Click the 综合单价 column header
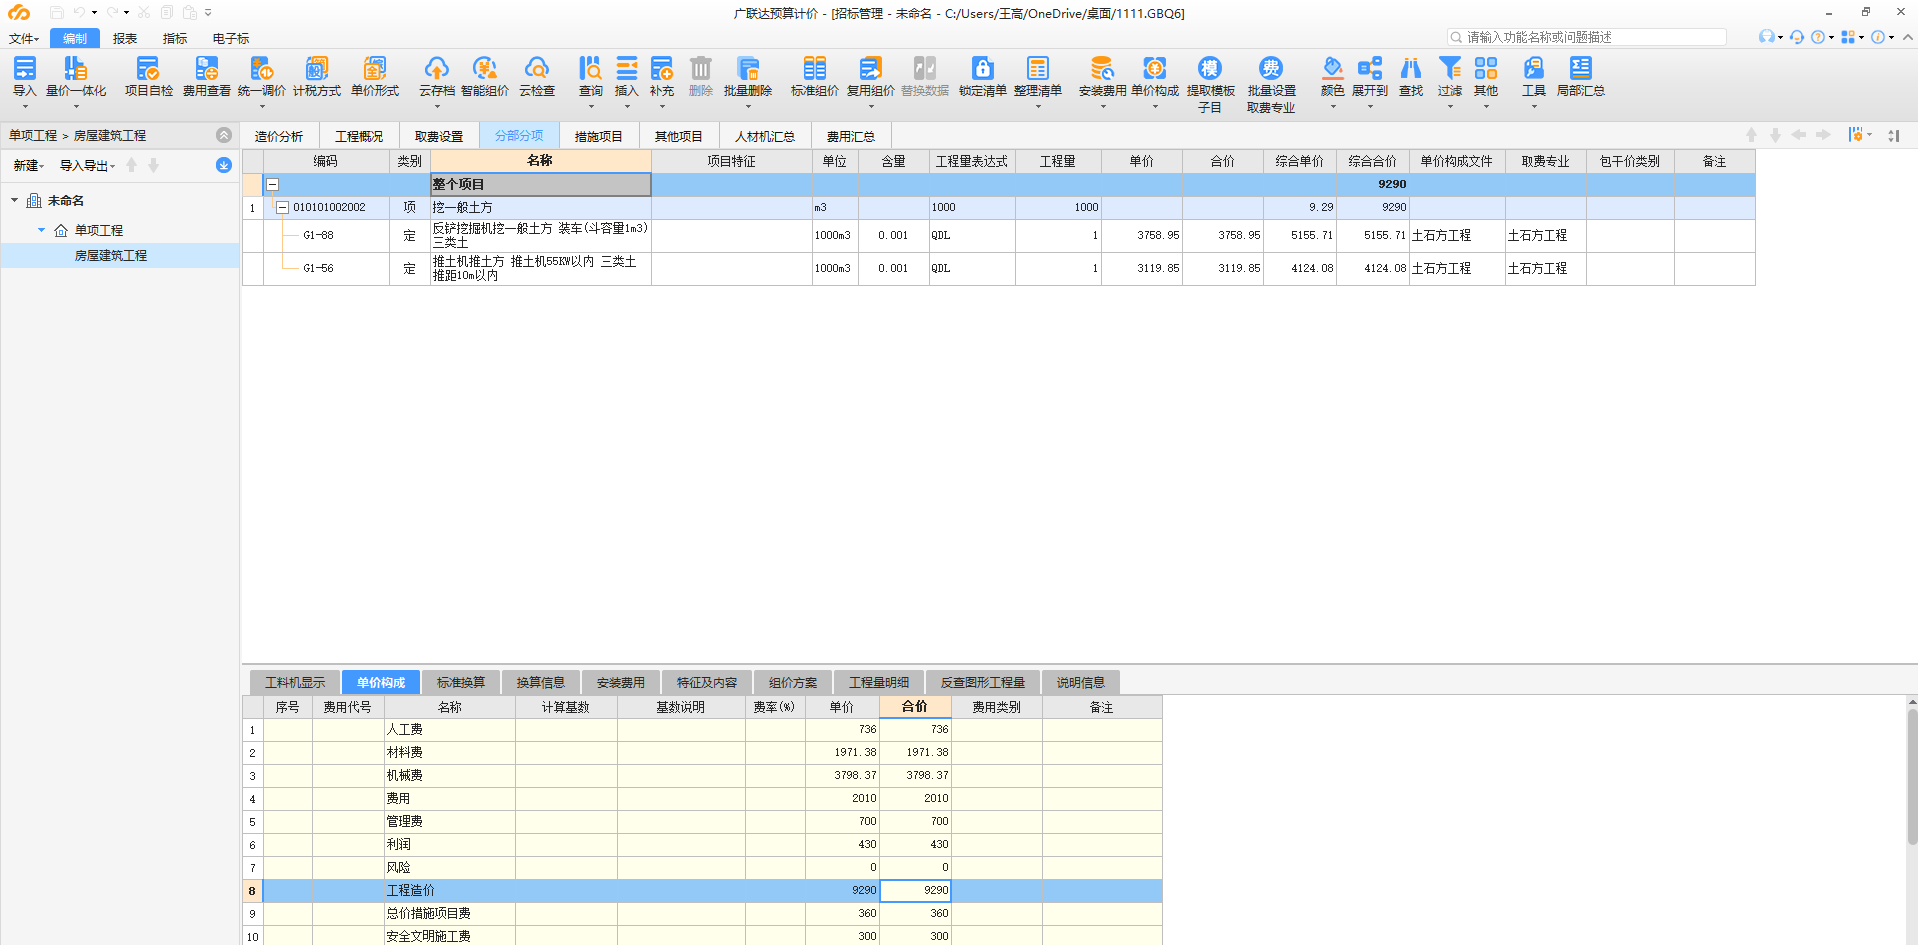 pyautogui.click(x=1299, y=161)
